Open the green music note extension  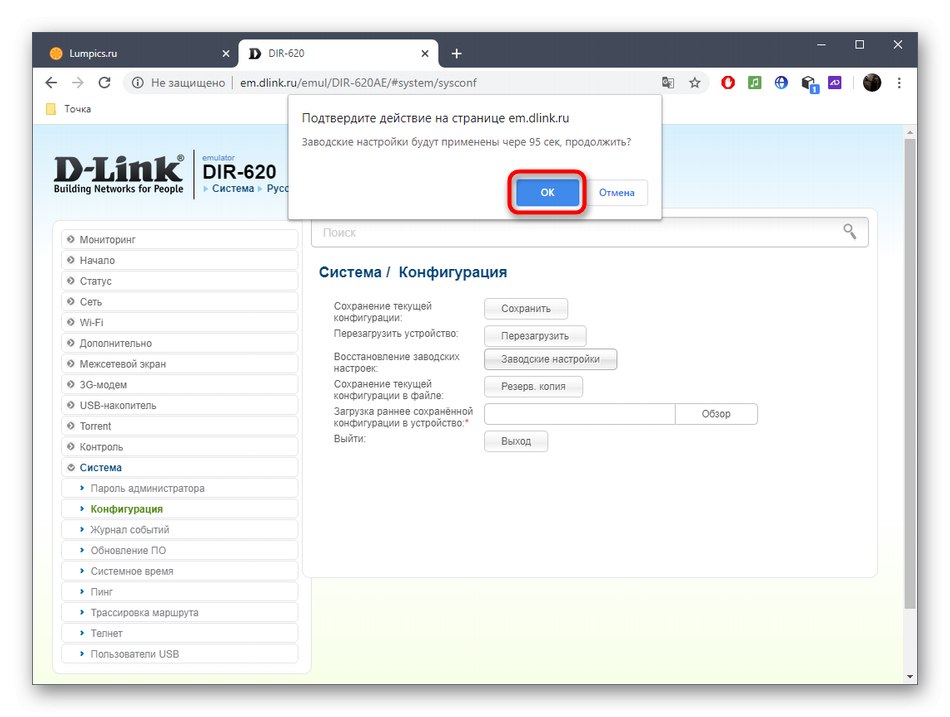(754, 82)
